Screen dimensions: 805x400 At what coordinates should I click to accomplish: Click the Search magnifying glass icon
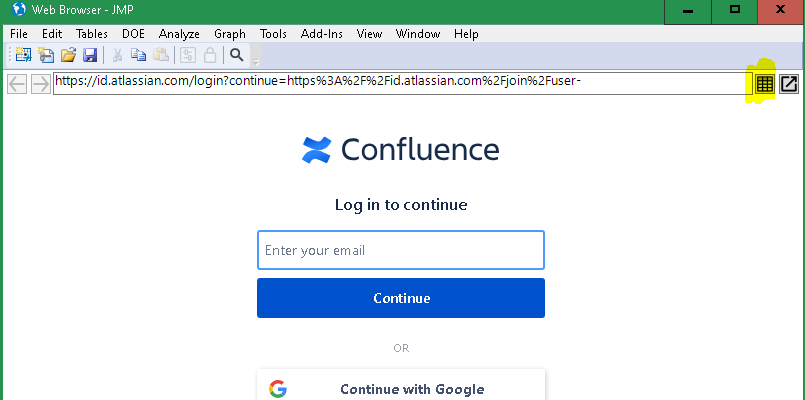click(237, 55)
